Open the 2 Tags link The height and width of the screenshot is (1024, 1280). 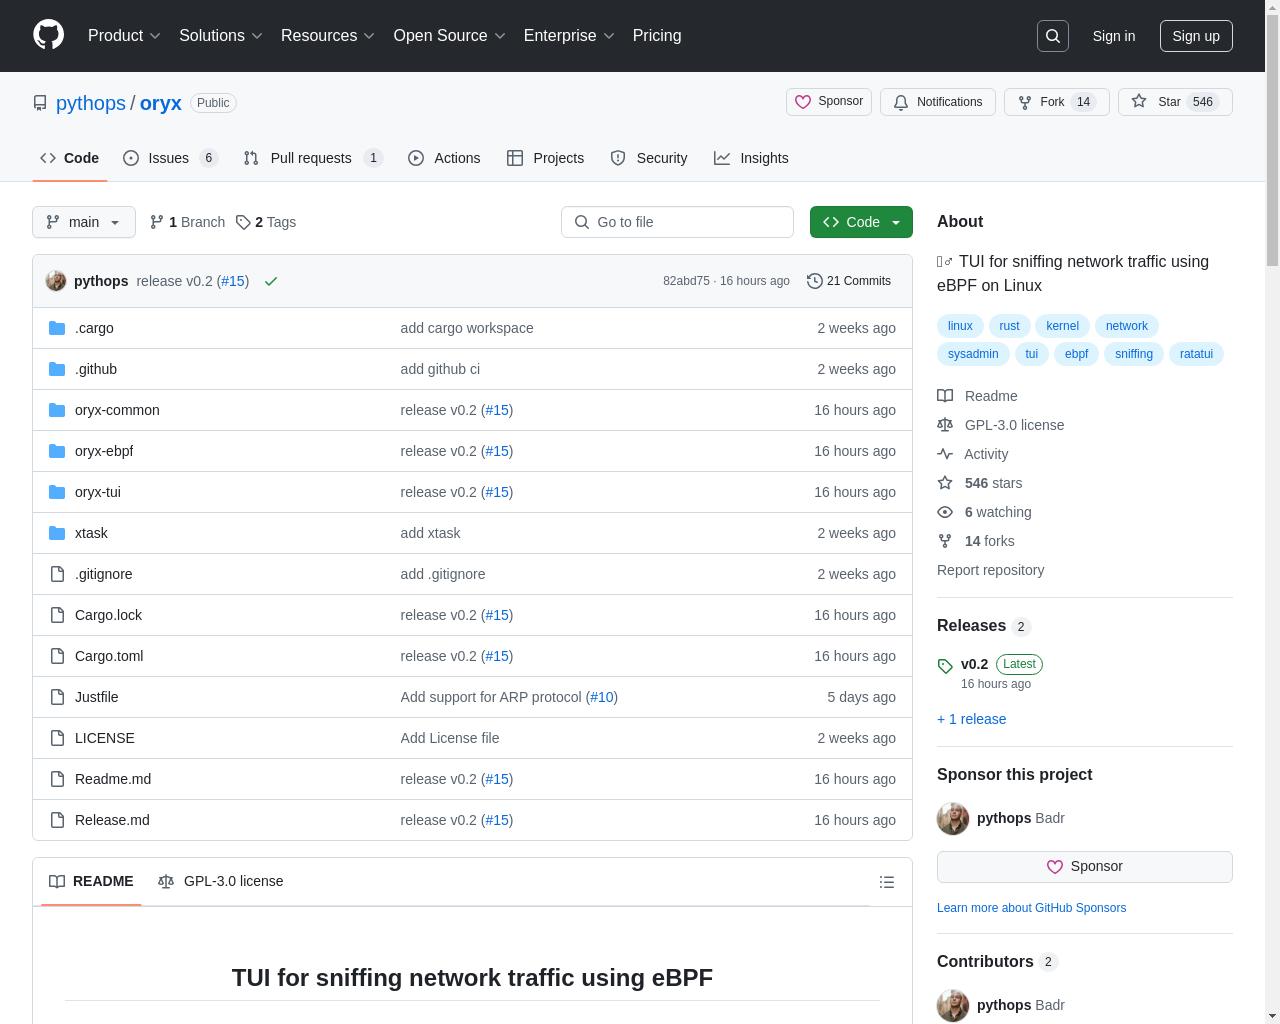tap(266, 222)
